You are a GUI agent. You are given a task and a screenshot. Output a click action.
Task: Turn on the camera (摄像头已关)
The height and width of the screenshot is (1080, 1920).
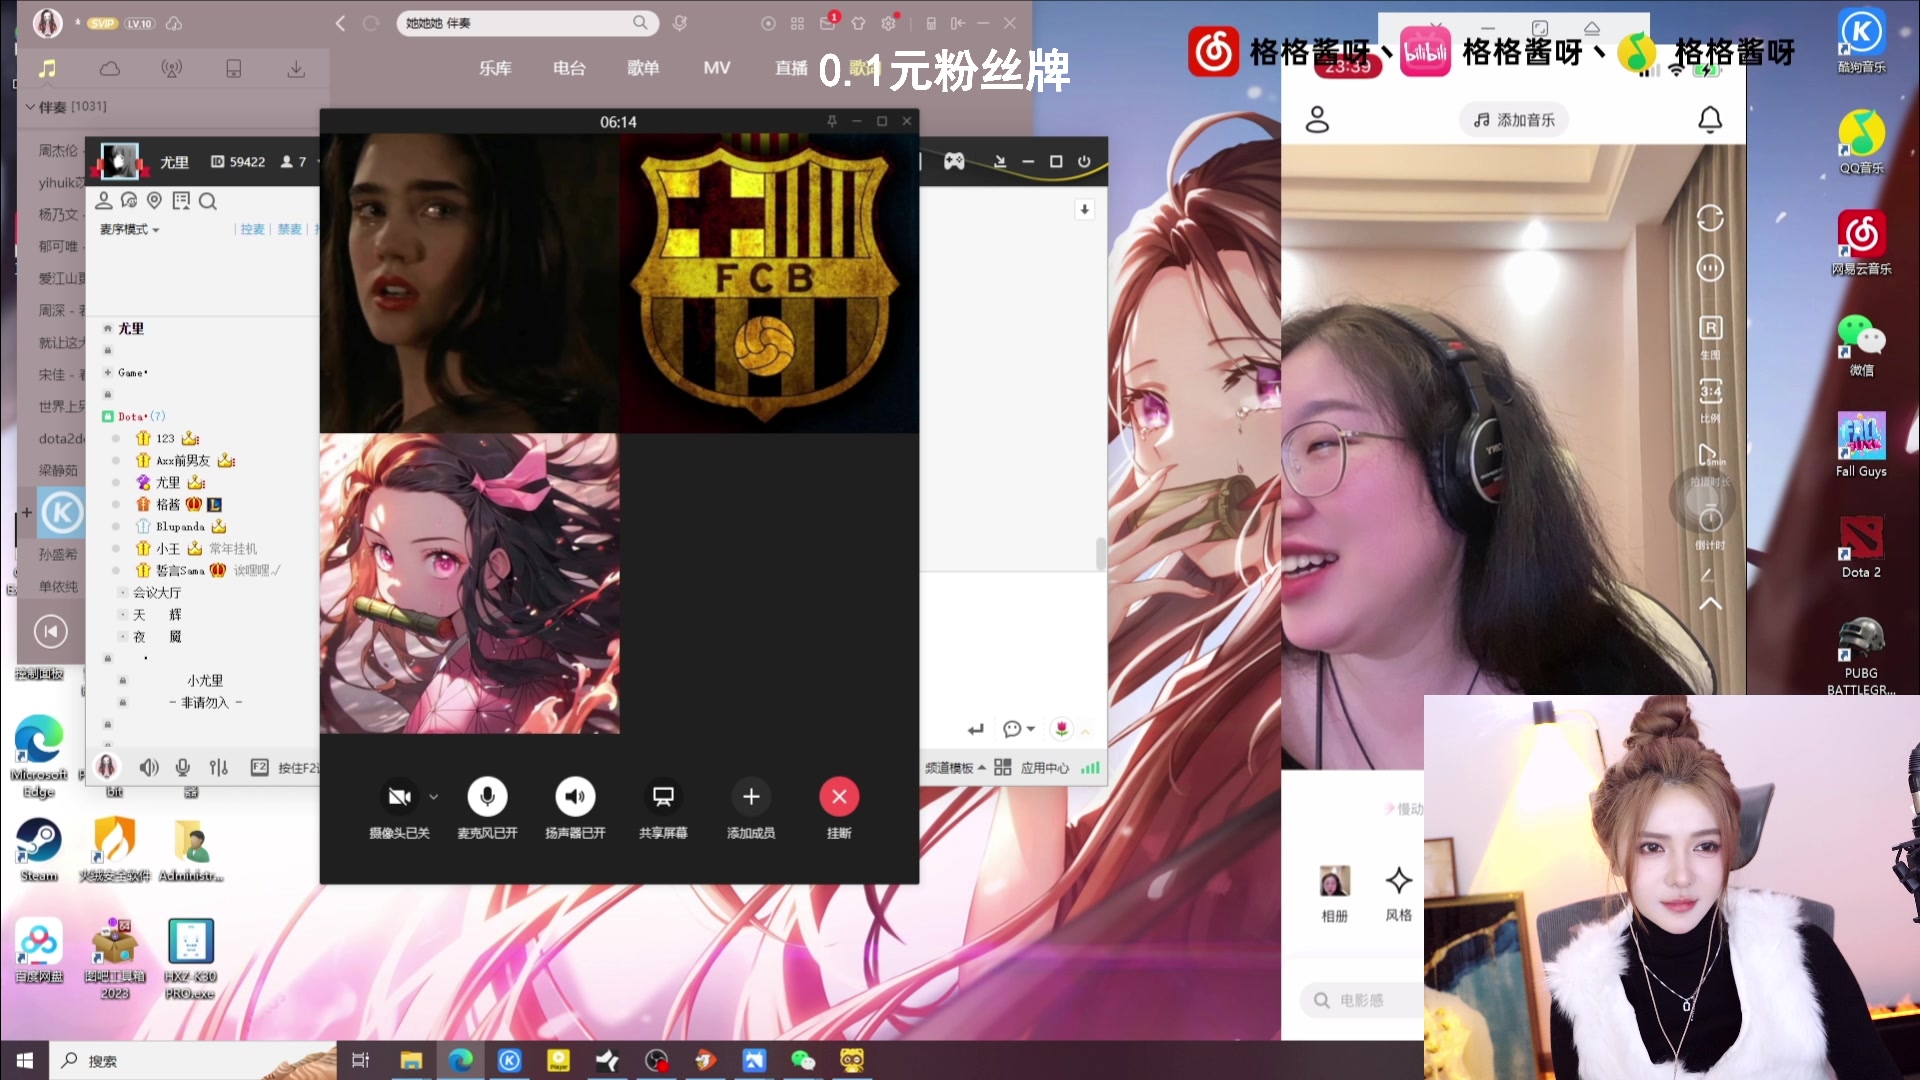click(x=398, y=796)
